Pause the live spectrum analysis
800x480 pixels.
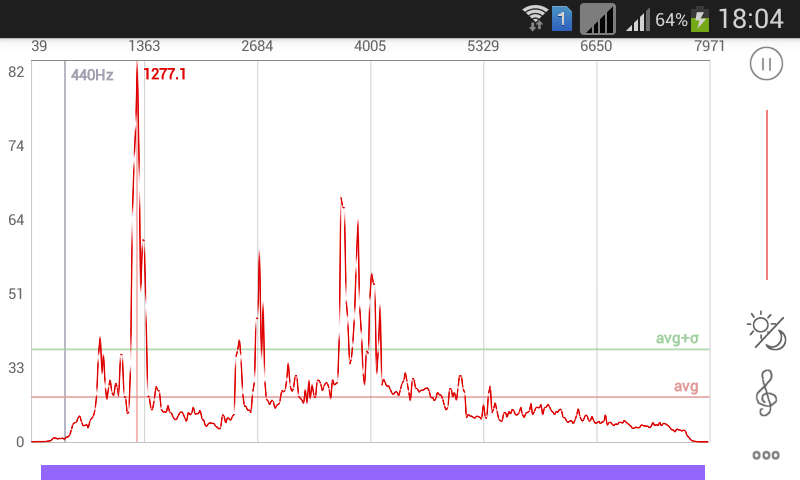click(766, 64)
